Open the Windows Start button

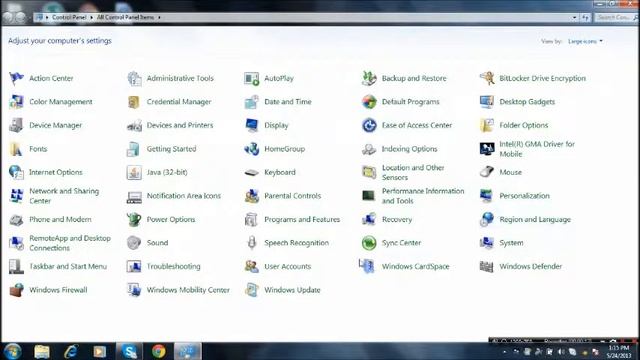[x=12, y=351]
